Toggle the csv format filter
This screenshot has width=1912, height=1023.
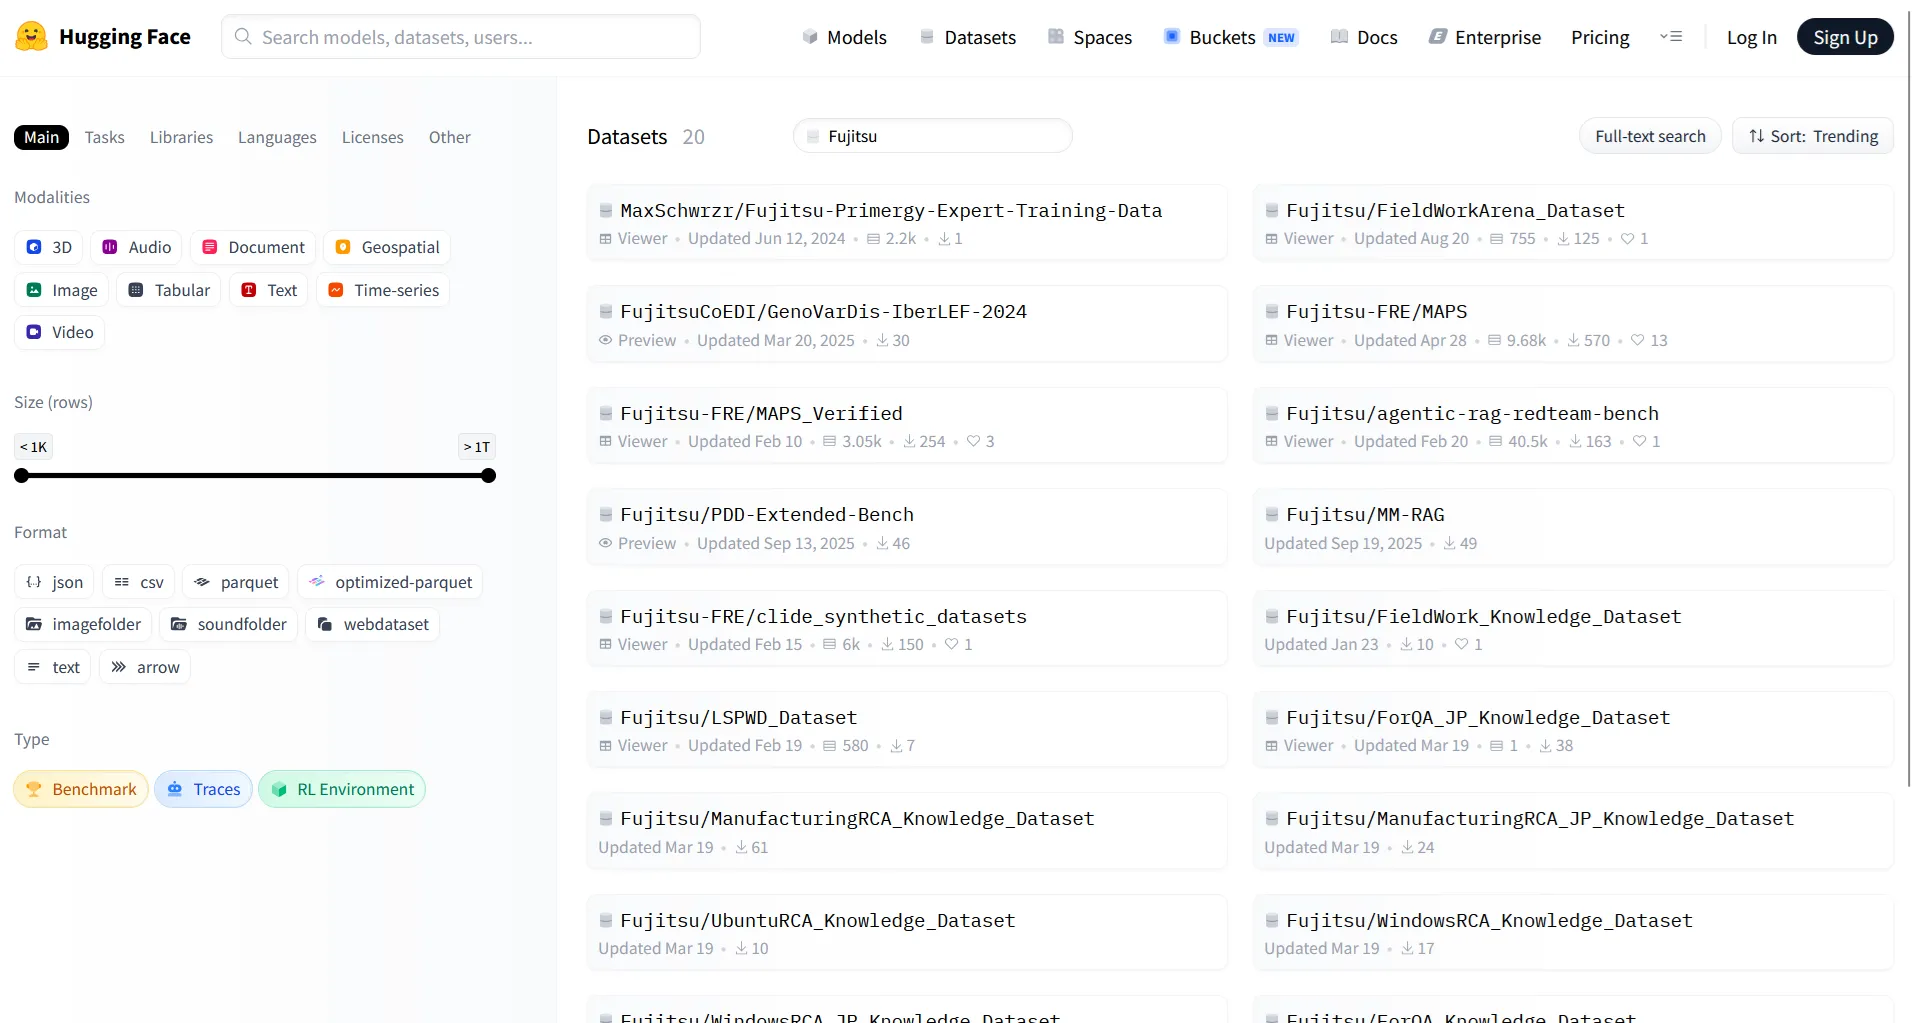[x=139, y=582]
